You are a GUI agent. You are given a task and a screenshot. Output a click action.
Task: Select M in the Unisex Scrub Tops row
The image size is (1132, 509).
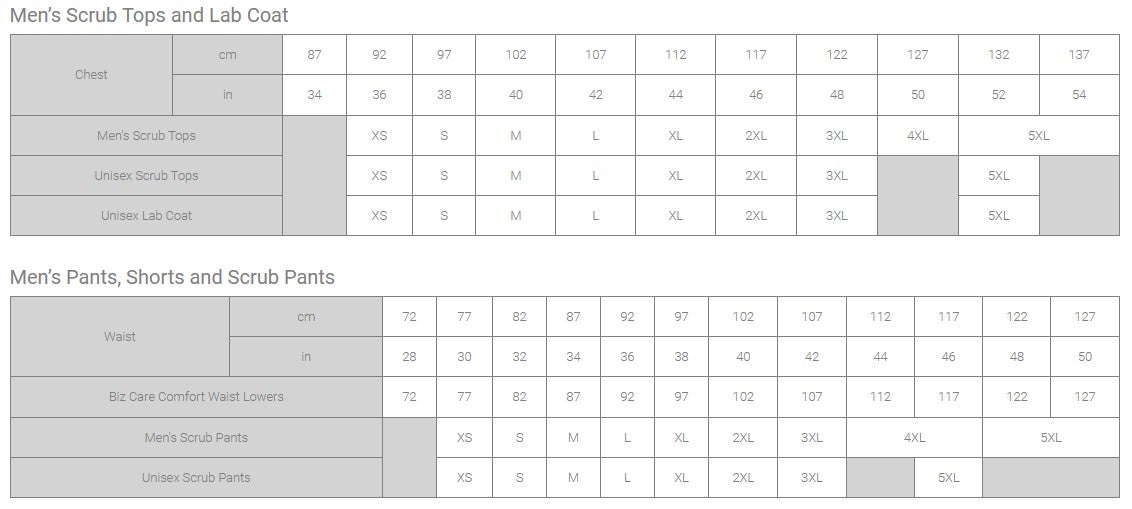[x=515, y=175]
